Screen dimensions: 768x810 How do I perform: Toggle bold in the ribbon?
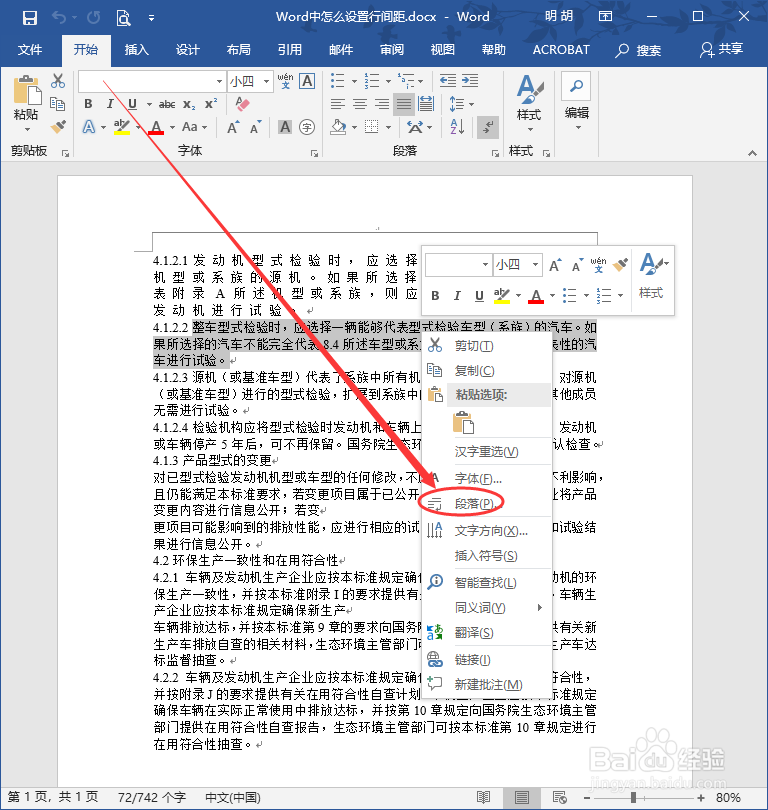pyautogui.click(x=88, y=104)
